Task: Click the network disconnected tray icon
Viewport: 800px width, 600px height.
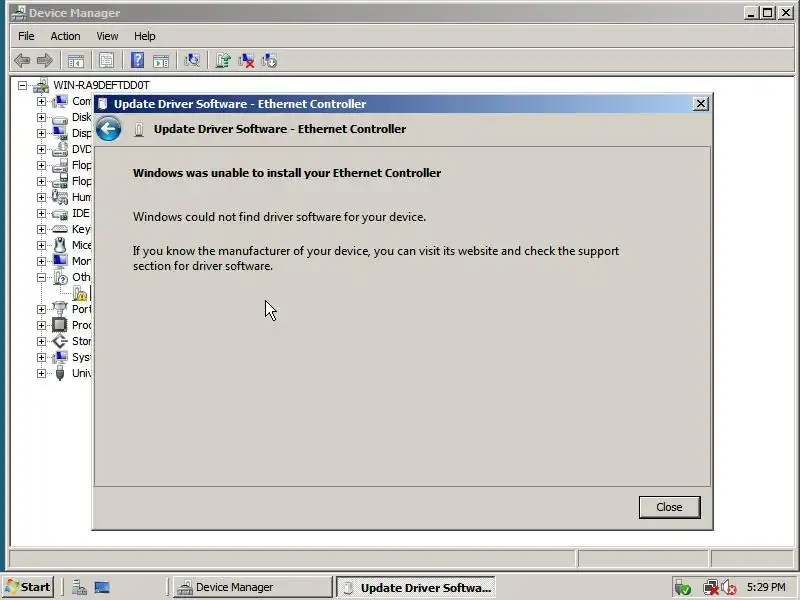Action: point(710,588)
